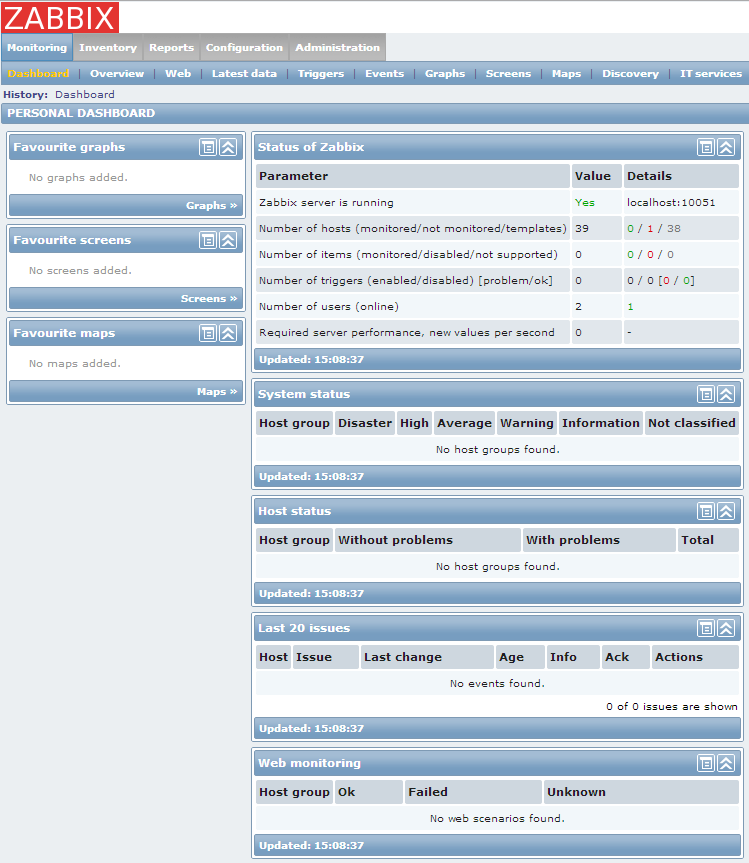Image resolution: width=749 pixels, height=863 pixels.
Task: Click the red not monitored hosts count 1
Action: point(650,228)
